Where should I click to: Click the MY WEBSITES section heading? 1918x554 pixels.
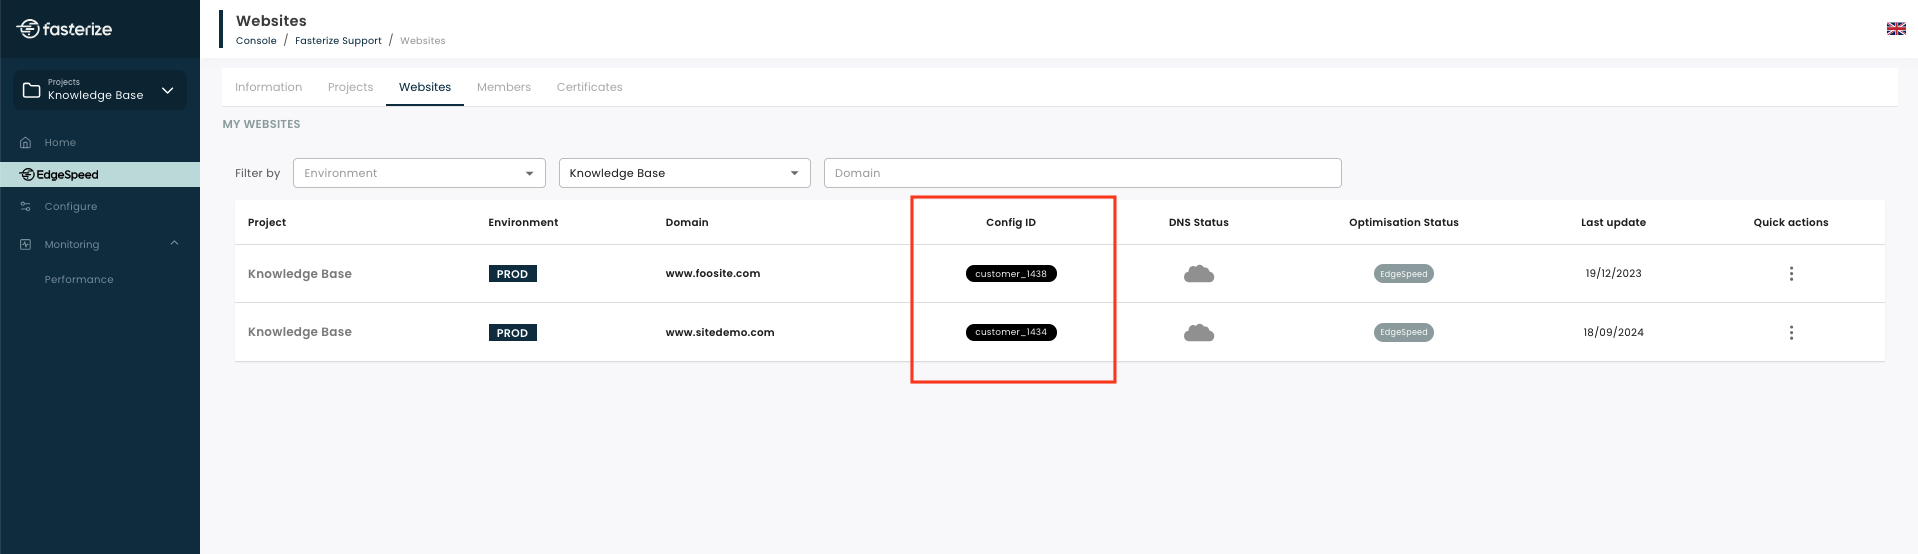(x=261, y=124)
